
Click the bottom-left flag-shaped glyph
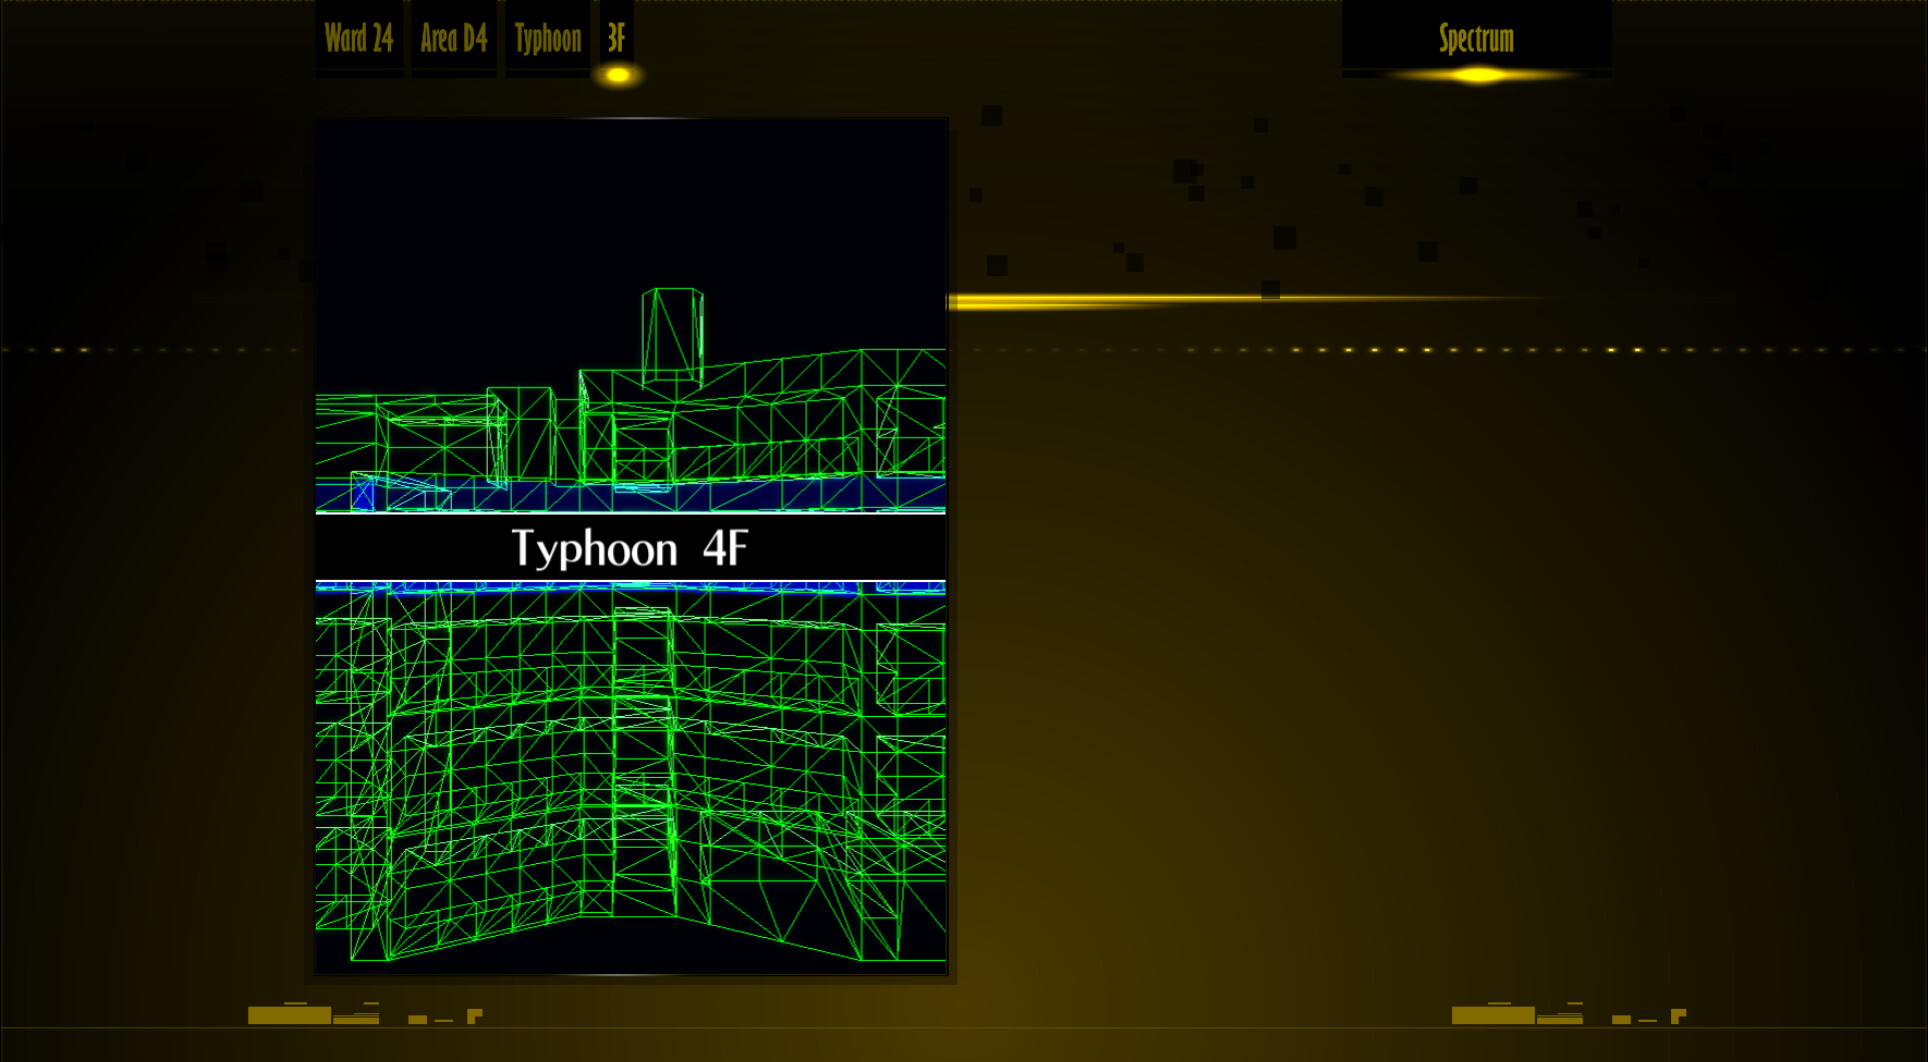pyautogui.click(x=474, y=1016)
